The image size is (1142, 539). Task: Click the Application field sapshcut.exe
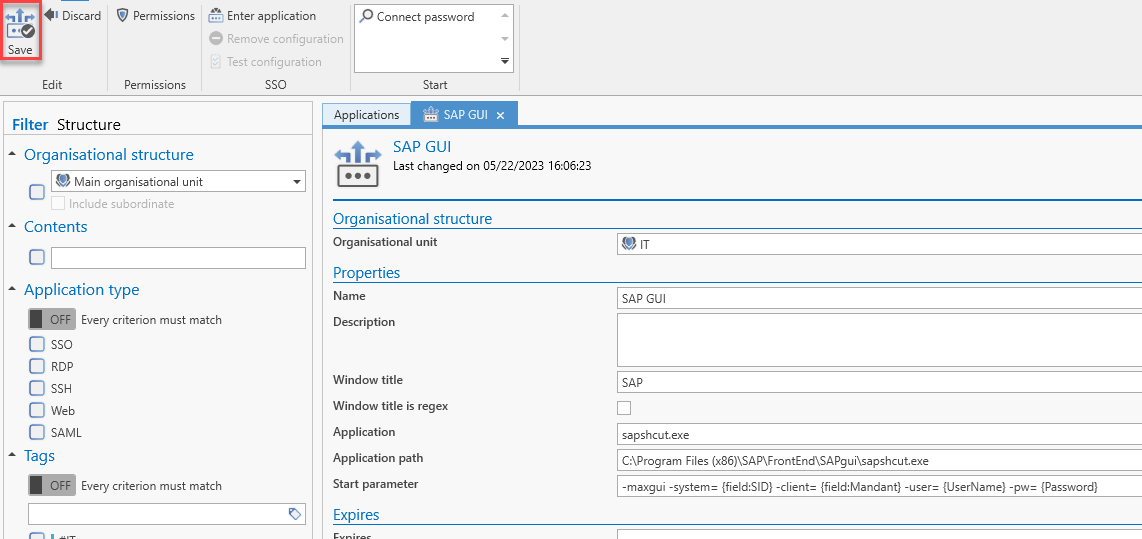click(879, 435)
